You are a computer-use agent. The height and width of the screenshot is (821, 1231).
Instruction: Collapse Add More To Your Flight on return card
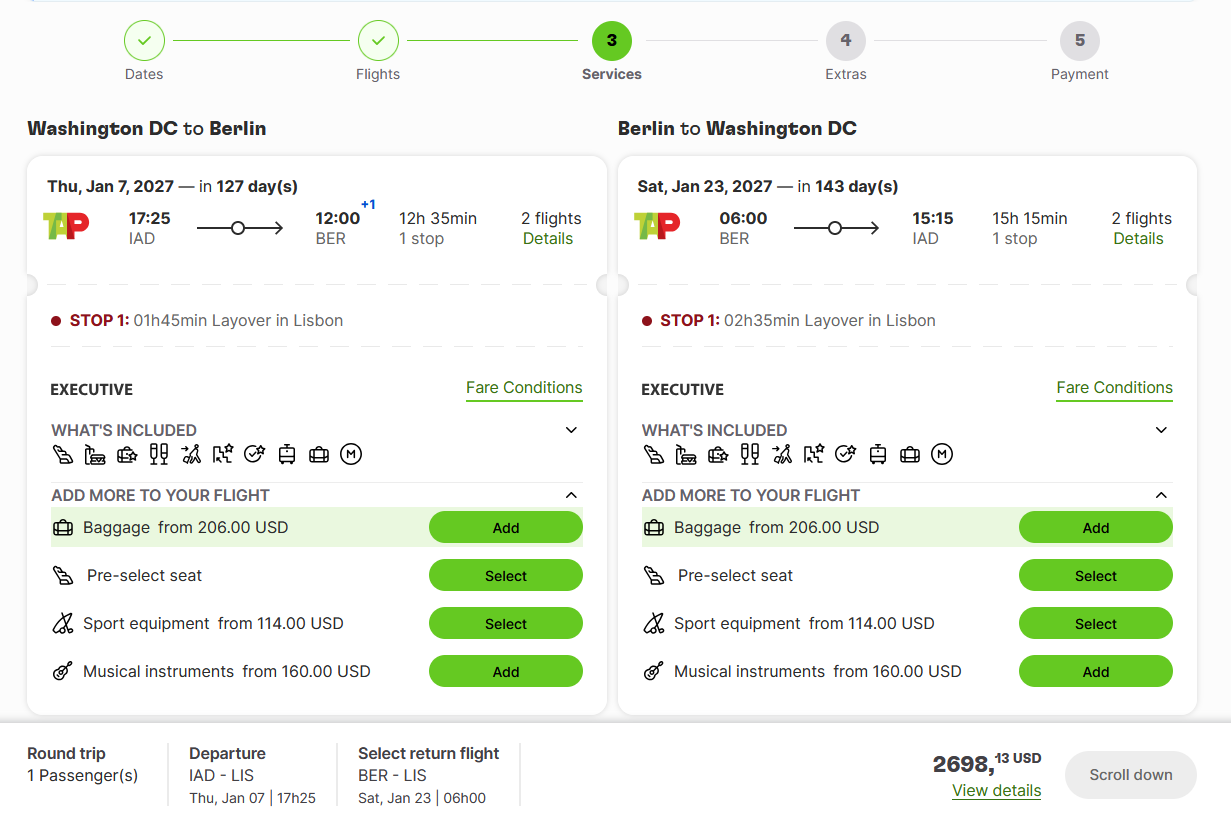tap(1161, 495)
